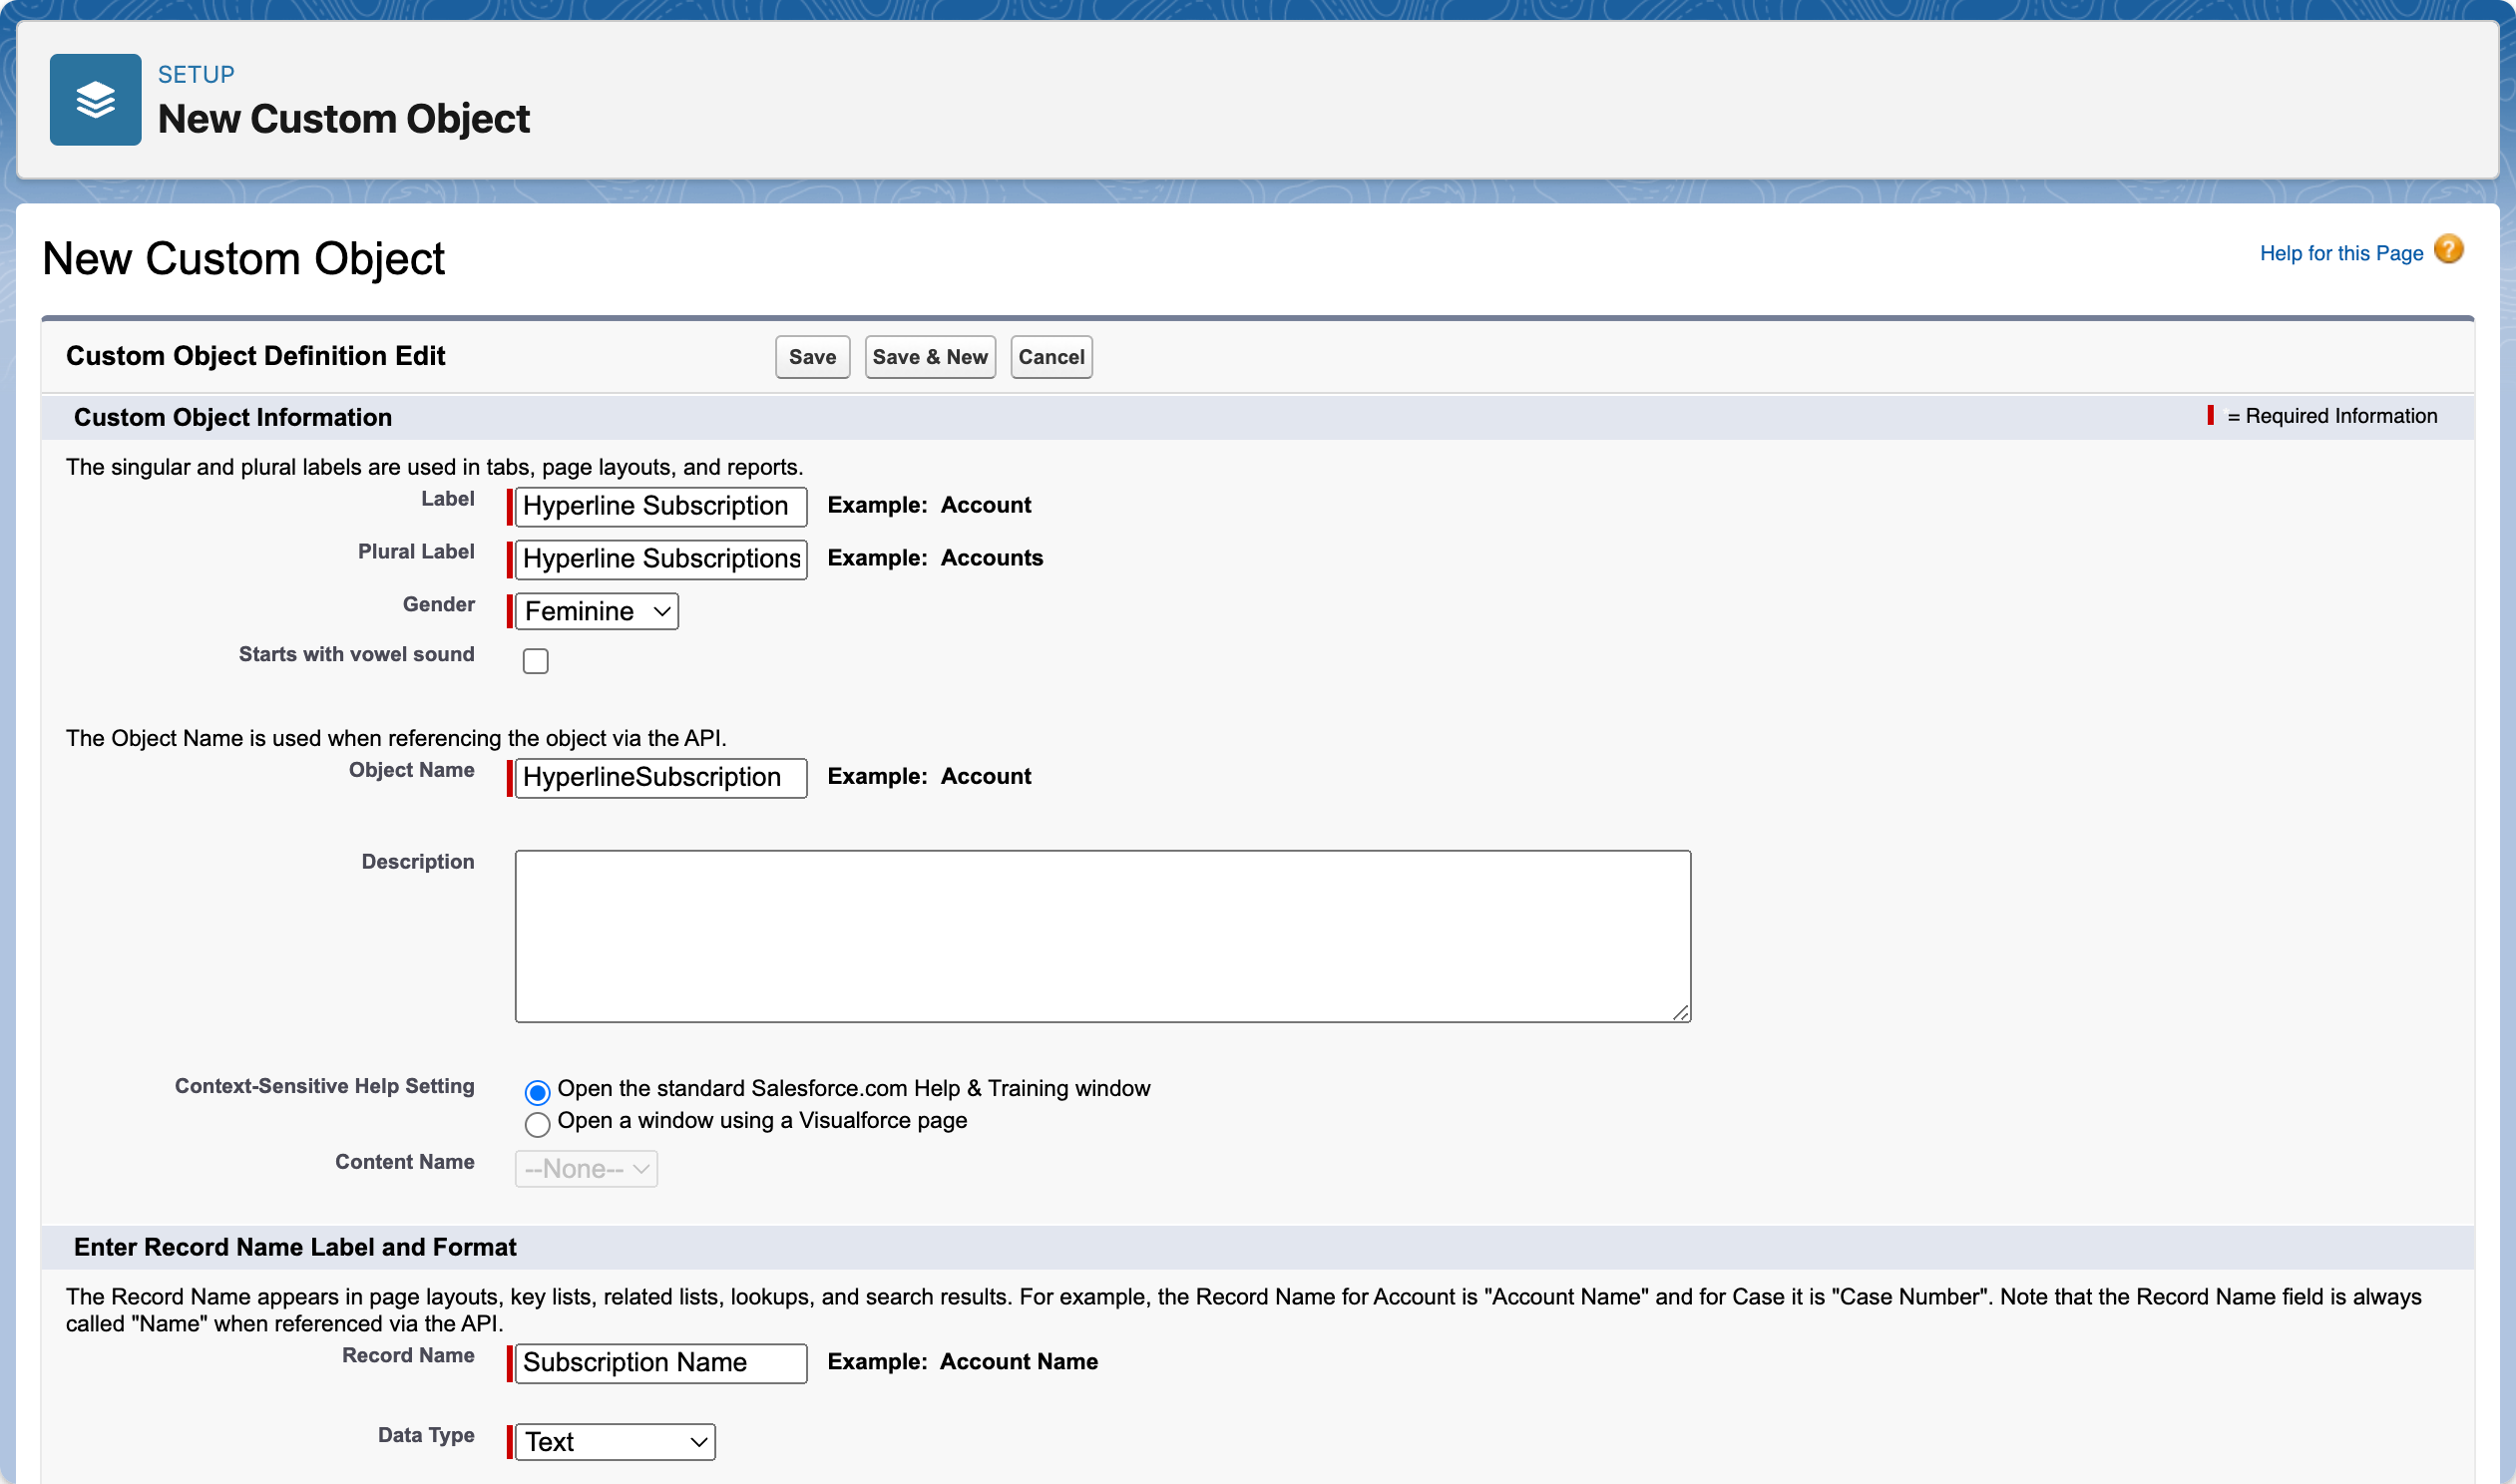Screen dimensions: 2516x1484
Task: Select Open the standard Salesforce.com Help radio option
Action: click(537, 1092)
